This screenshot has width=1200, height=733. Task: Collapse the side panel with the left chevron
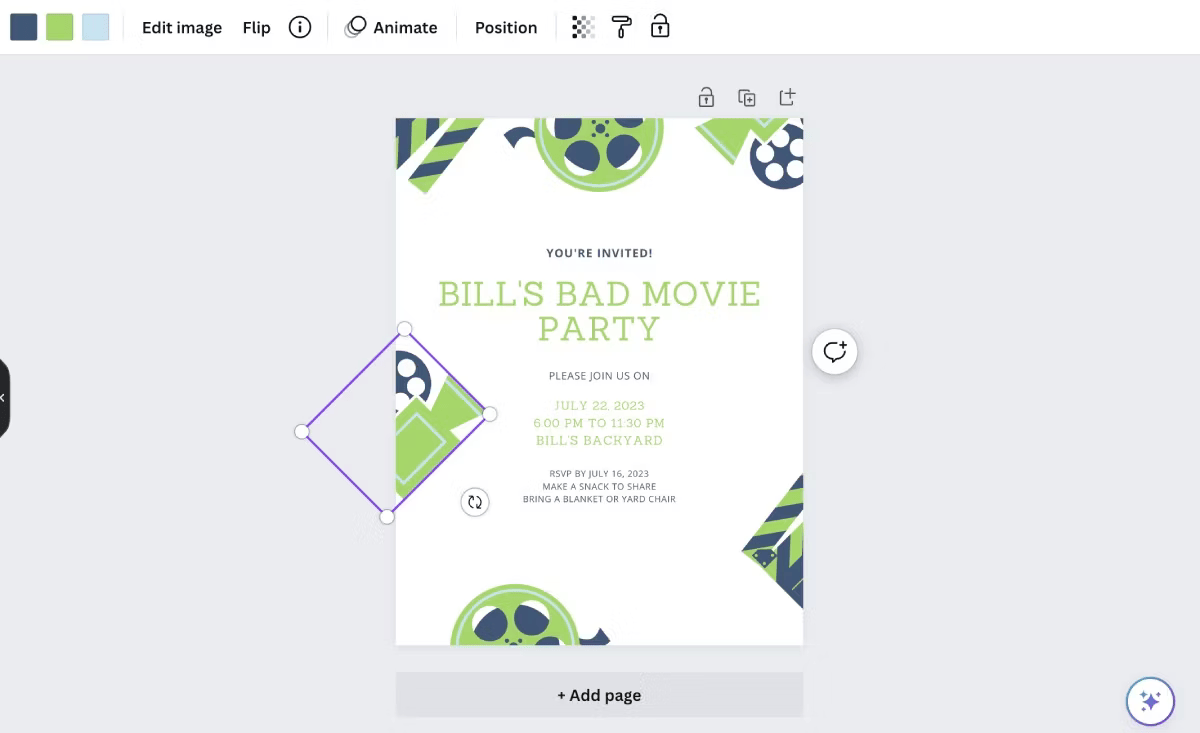point(4,397)
